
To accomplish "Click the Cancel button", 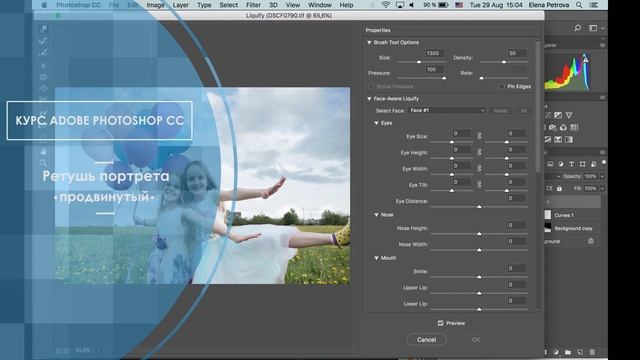I will 427,340.
